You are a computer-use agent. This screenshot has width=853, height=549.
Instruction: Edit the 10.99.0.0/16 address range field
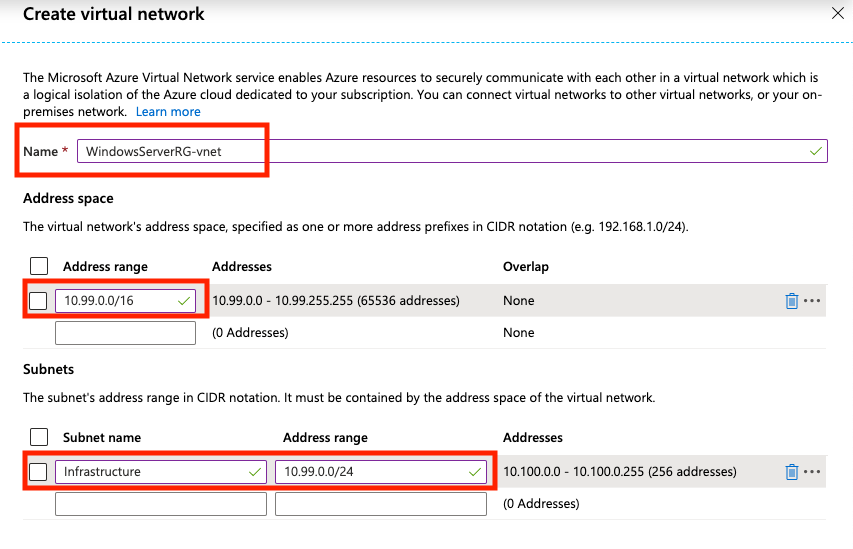click(115, 301)
